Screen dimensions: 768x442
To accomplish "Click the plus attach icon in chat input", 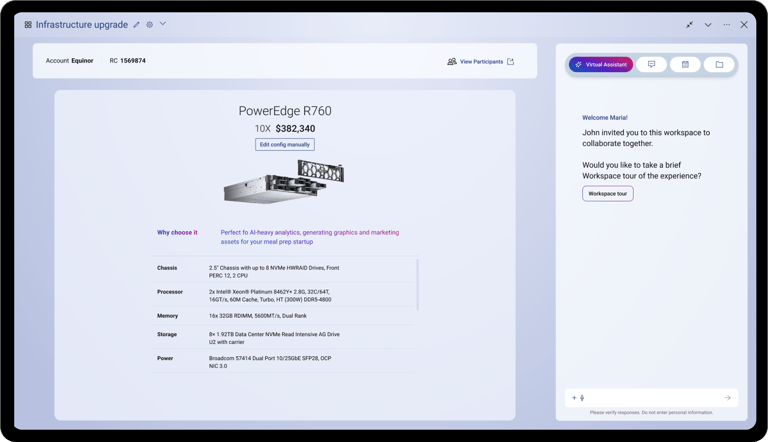I will (574, 398).
